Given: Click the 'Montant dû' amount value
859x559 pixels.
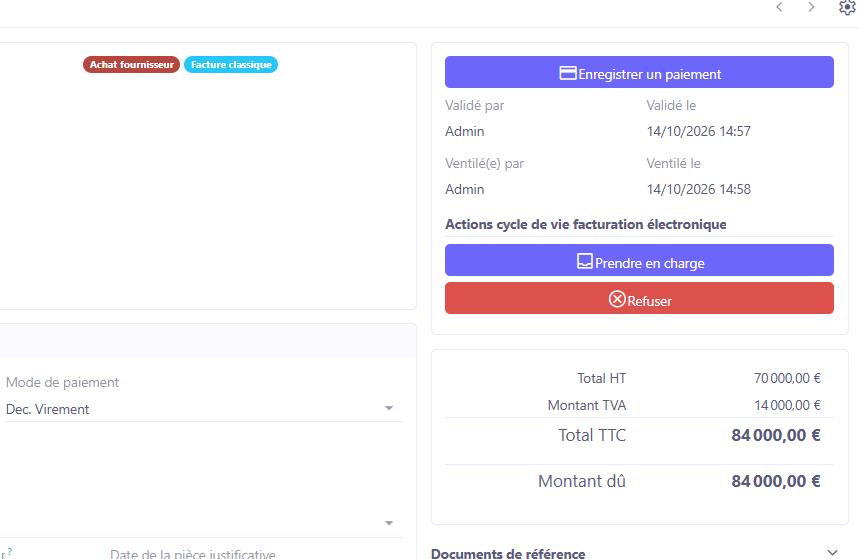Looking at the screenshot, I should tap(776, 481).
